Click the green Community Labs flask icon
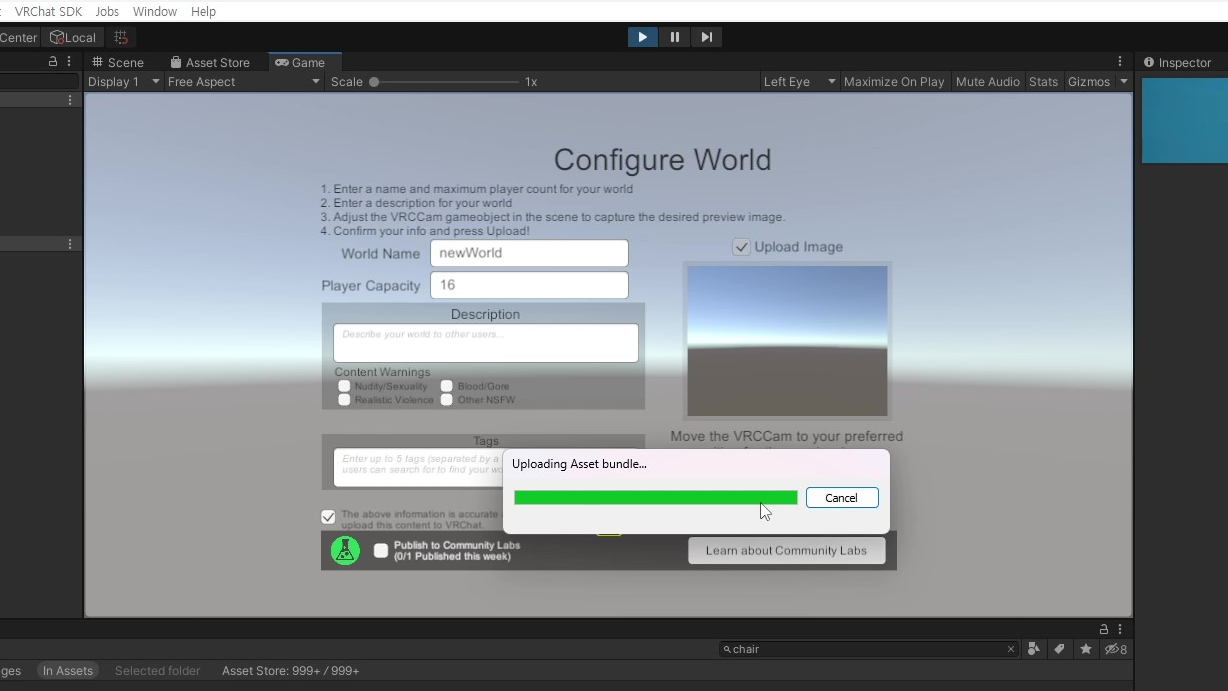The width and height of the screenshot is (1228, 691). pos(345,550)
